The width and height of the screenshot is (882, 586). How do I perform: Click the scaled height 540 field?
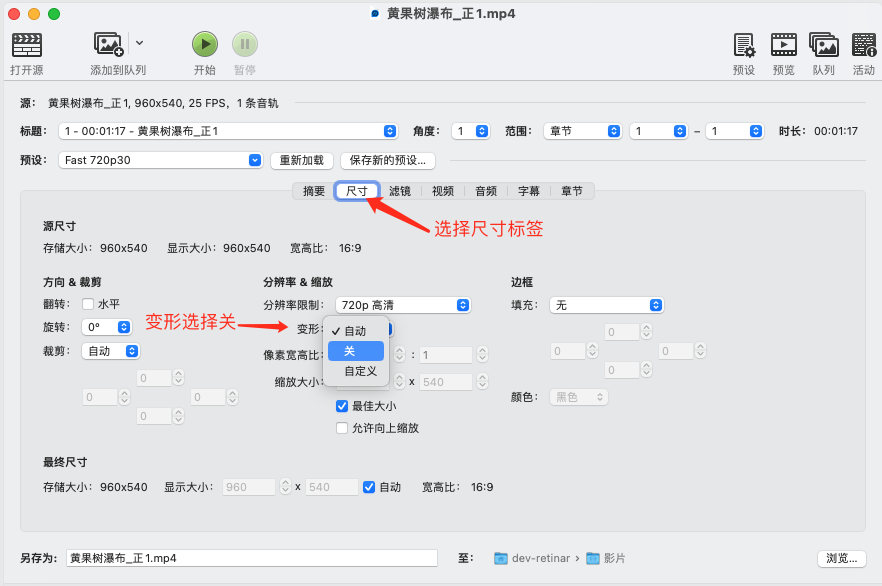coord(446,382)
